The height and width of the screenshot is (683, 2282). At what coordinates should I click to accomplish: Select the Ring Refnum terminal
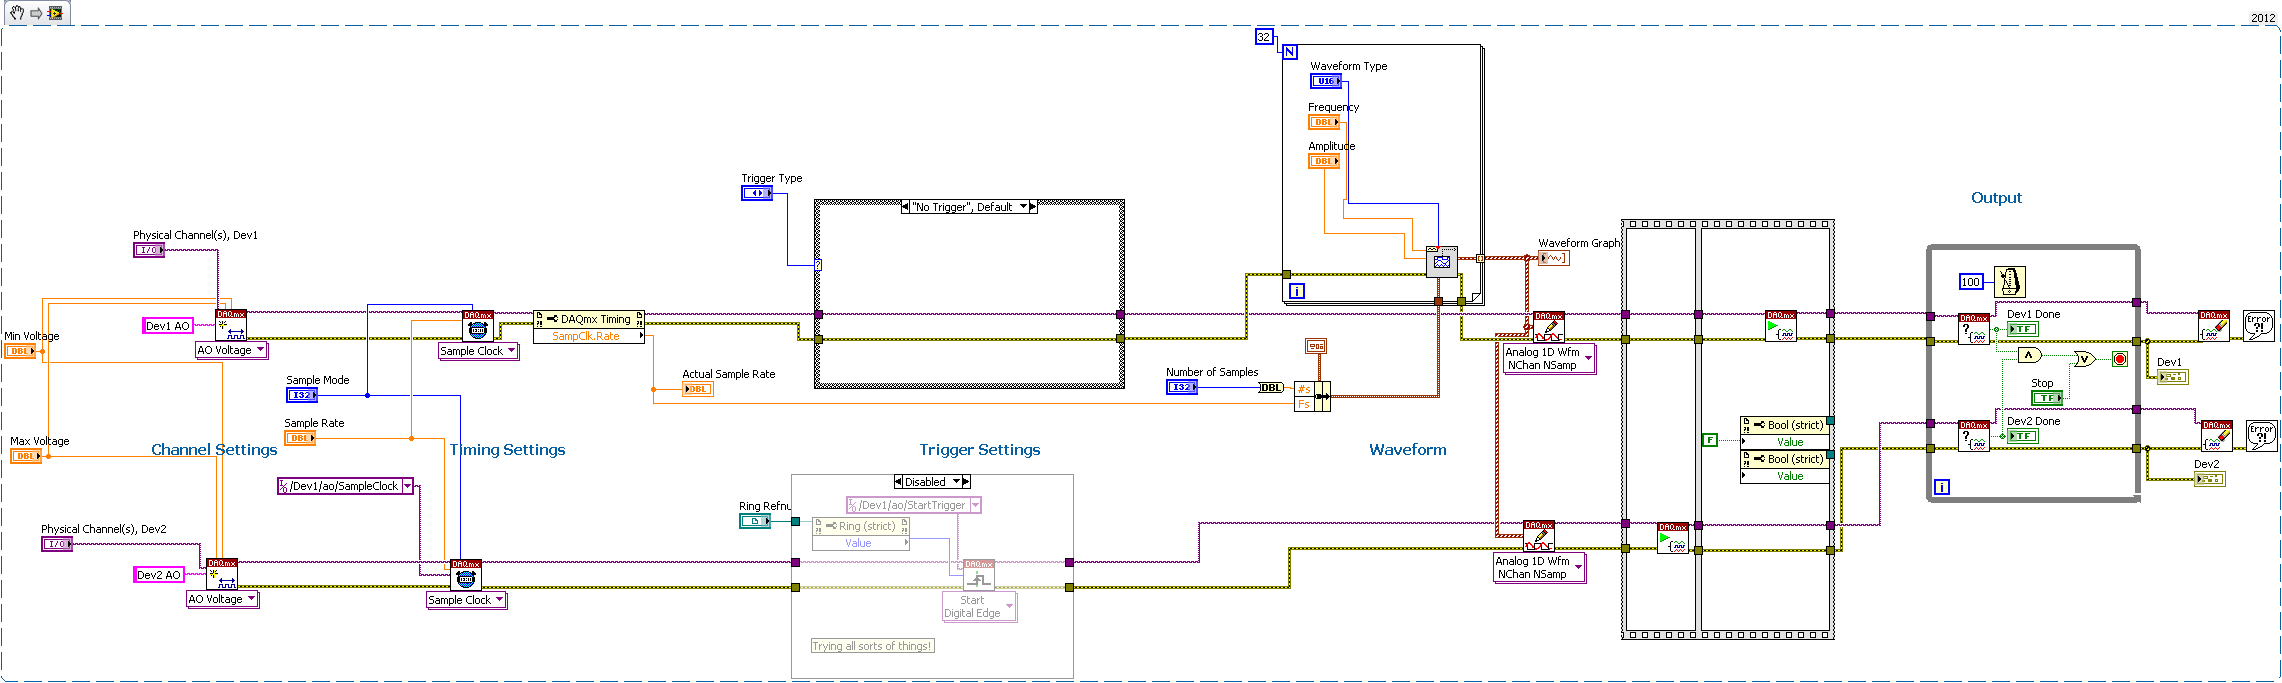pos(755,521)
